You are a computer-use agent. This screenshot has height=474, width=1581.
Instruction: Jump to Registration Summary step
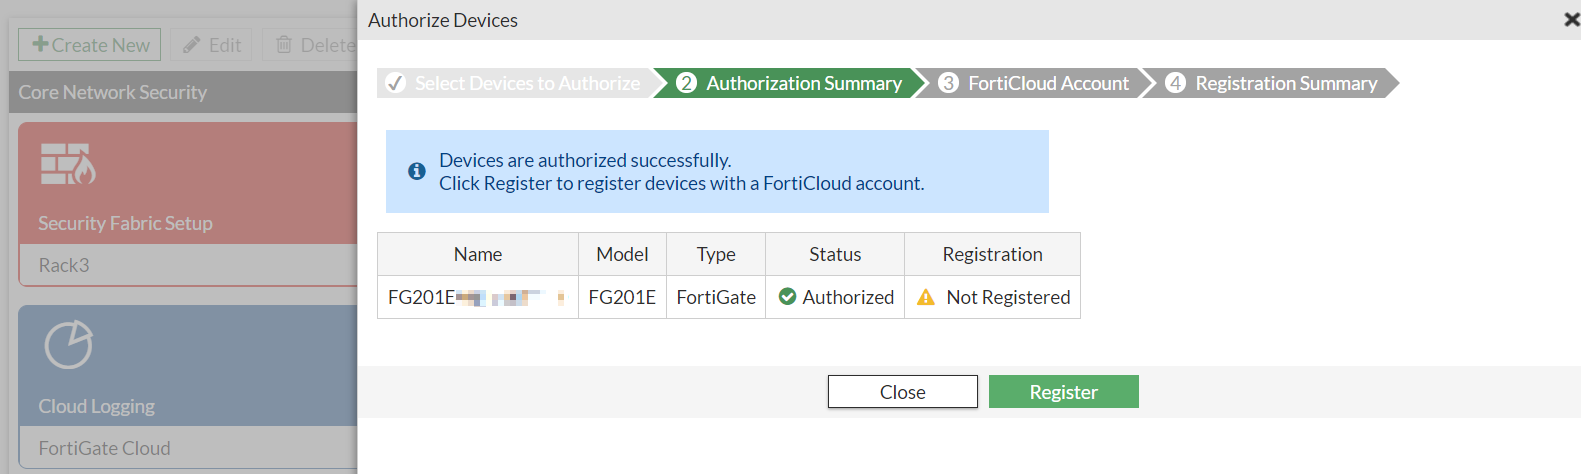click(1273, 83)
